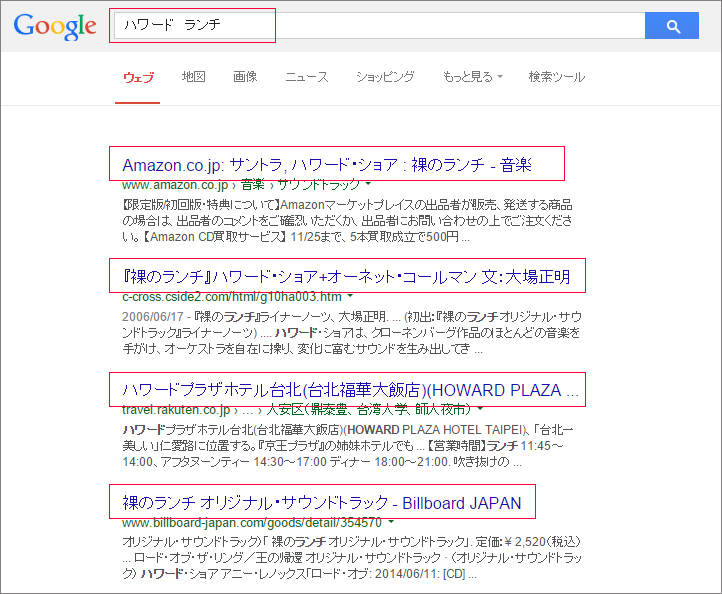The height and width of the screenshot is (594, 722).
Task: Expand arrow next to c-cross.cside2.com URL
Action: click(350, 296)
